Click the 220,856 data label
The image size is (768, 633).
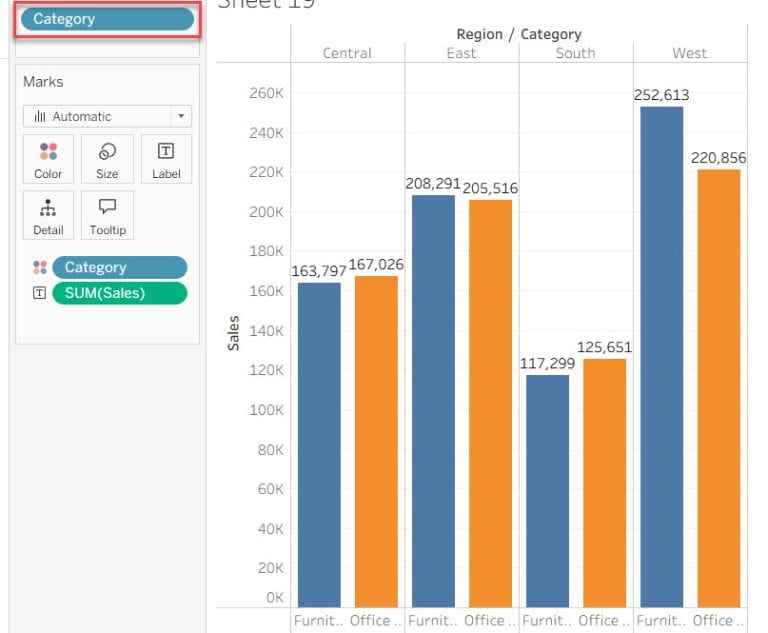click(719, 158)
